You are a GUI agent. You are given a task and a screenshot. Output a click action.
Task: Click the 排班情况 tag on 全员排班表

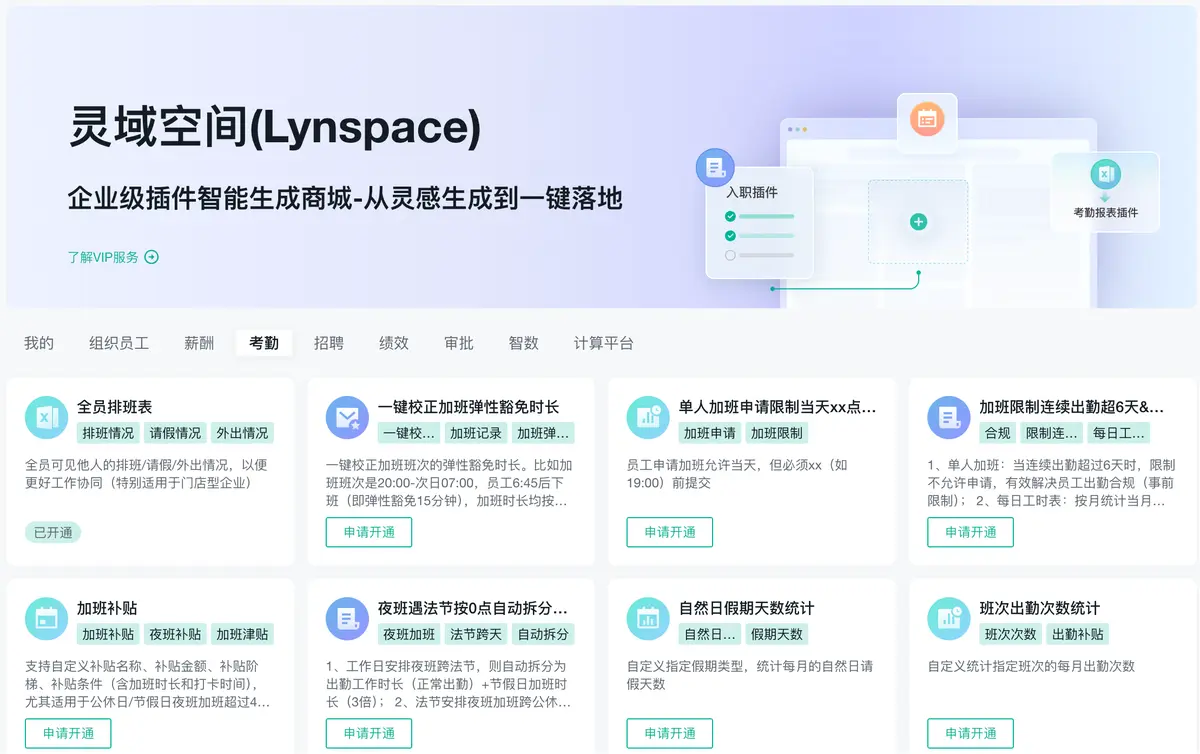click(x=108, y=433)
